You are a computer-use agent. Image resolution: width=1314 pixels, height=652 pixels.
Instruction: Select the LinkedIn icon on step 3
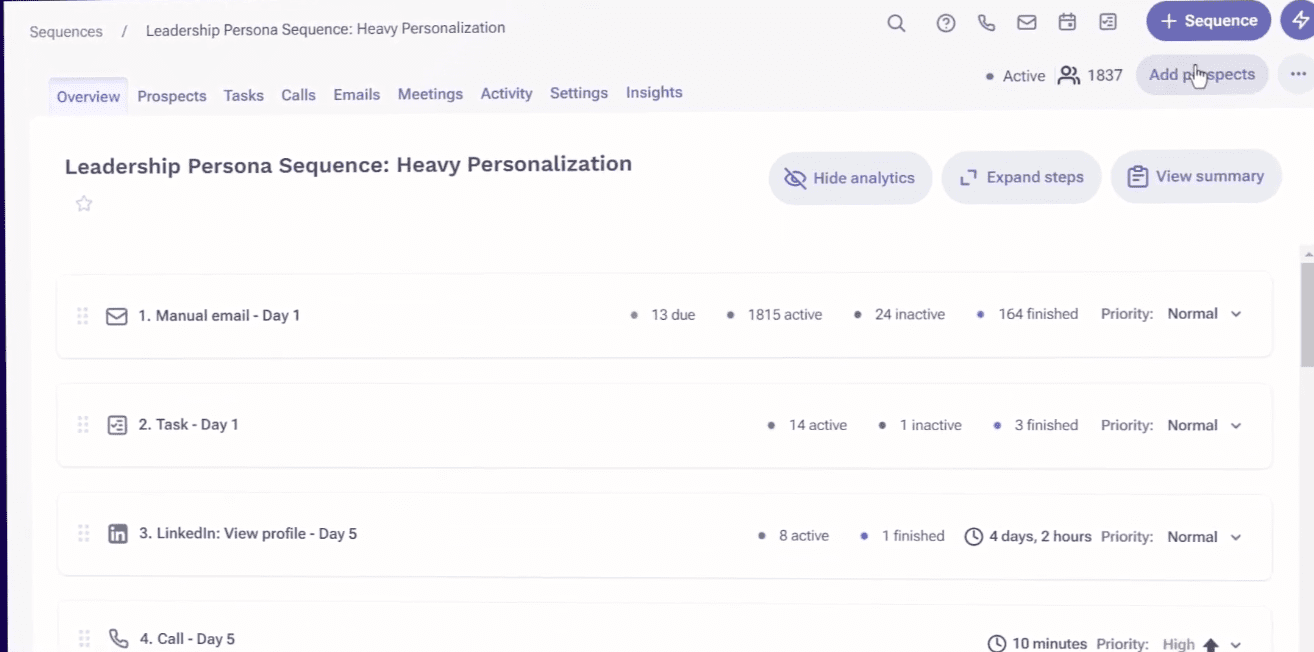117,533
